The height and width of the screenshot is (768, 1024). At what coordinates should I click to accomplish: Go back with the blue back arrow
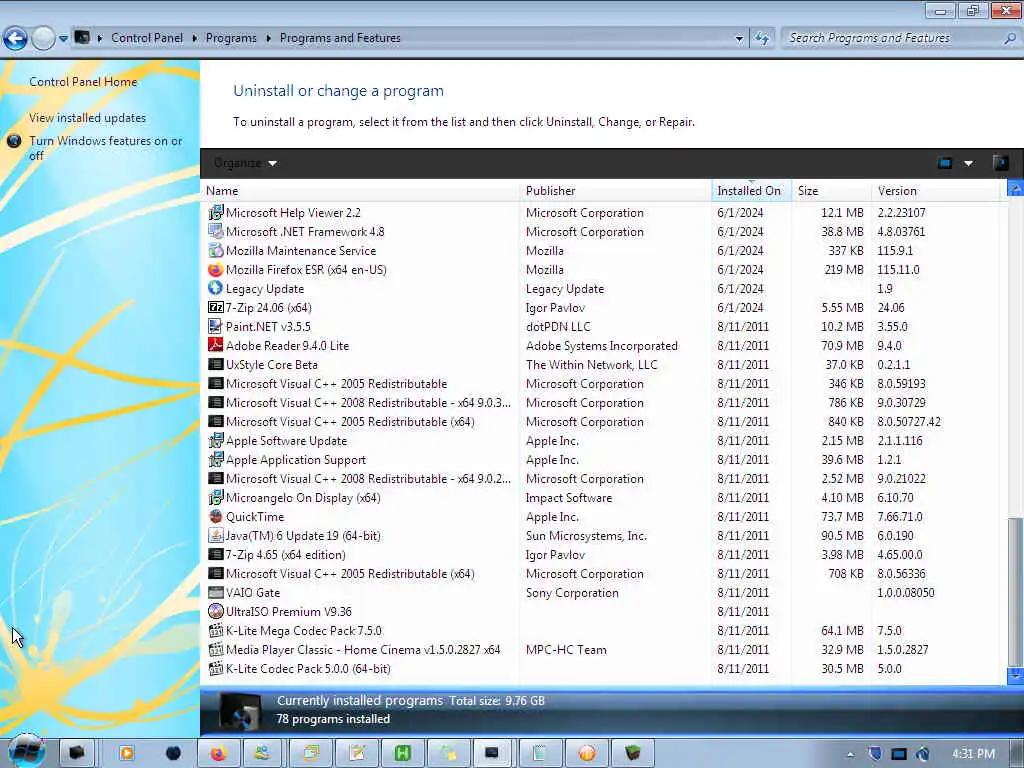(15, 39)
